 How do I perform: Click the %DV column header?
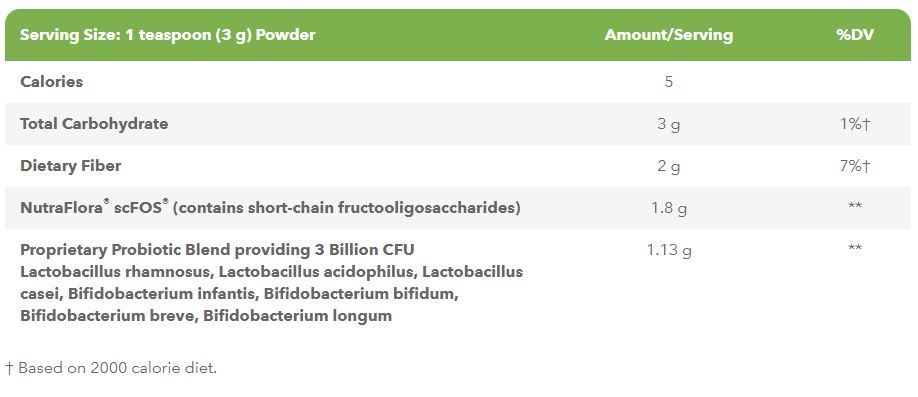(855, 35)
